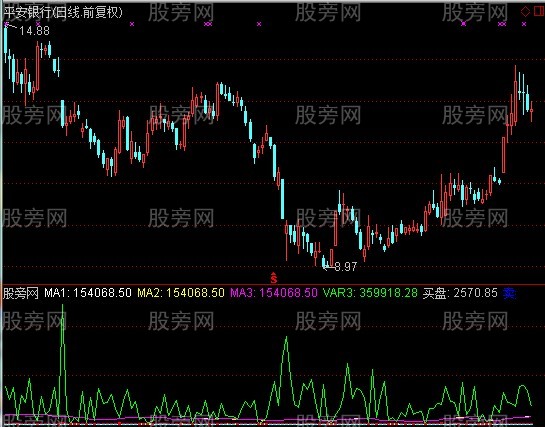
Task: Select the yellow MA2: 154068.50 value
Action: pos(181,293)
